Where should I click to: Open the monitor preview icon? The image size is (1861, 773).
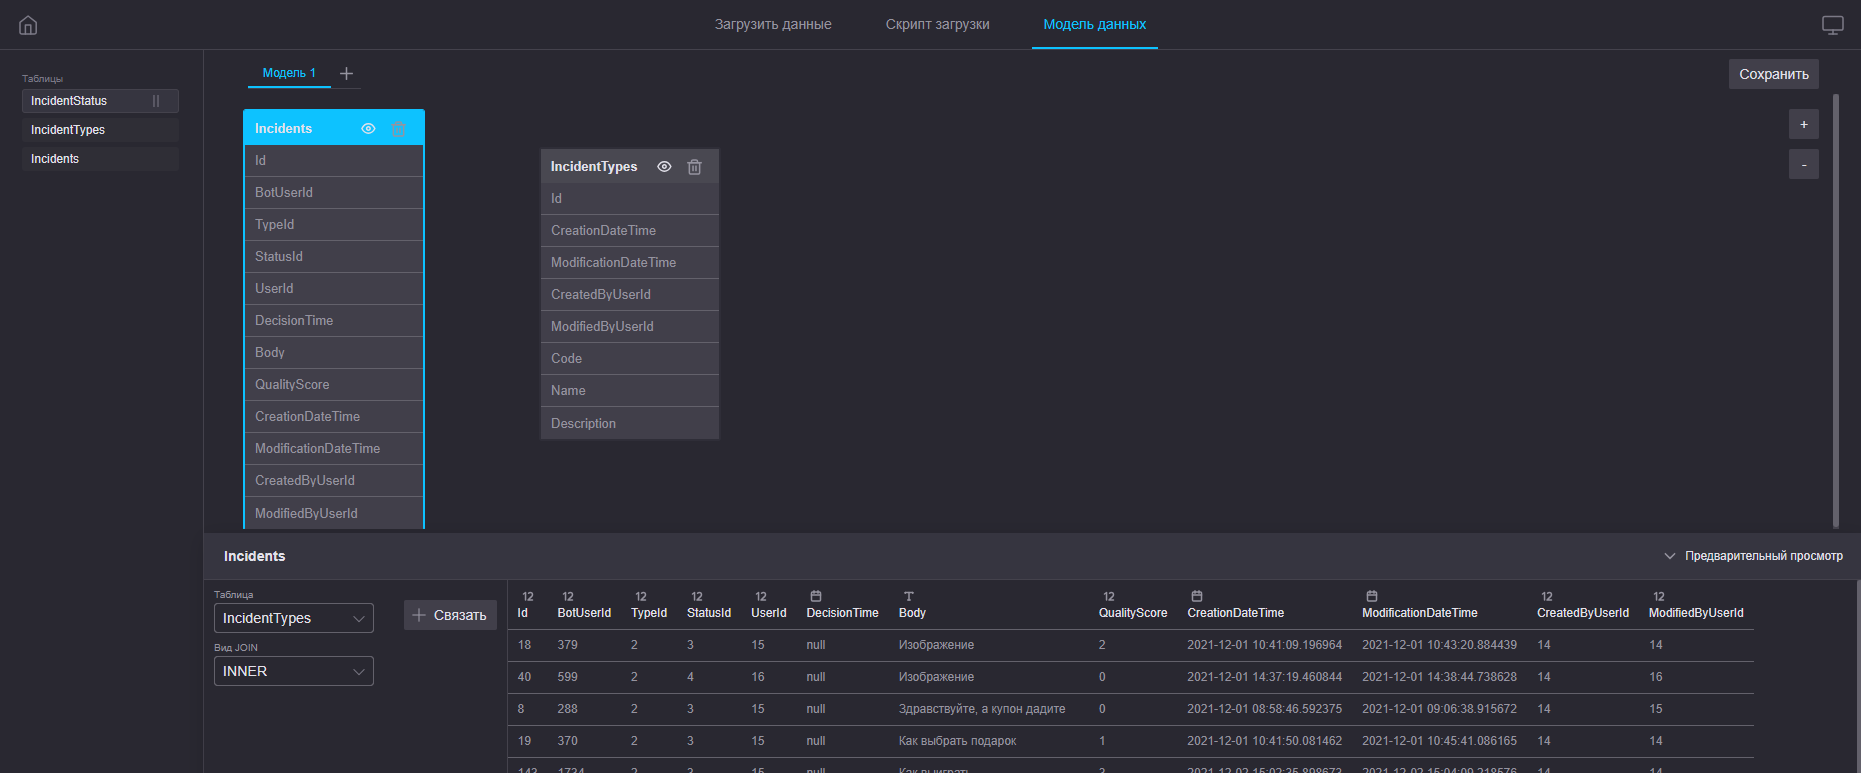[1832, 25]
